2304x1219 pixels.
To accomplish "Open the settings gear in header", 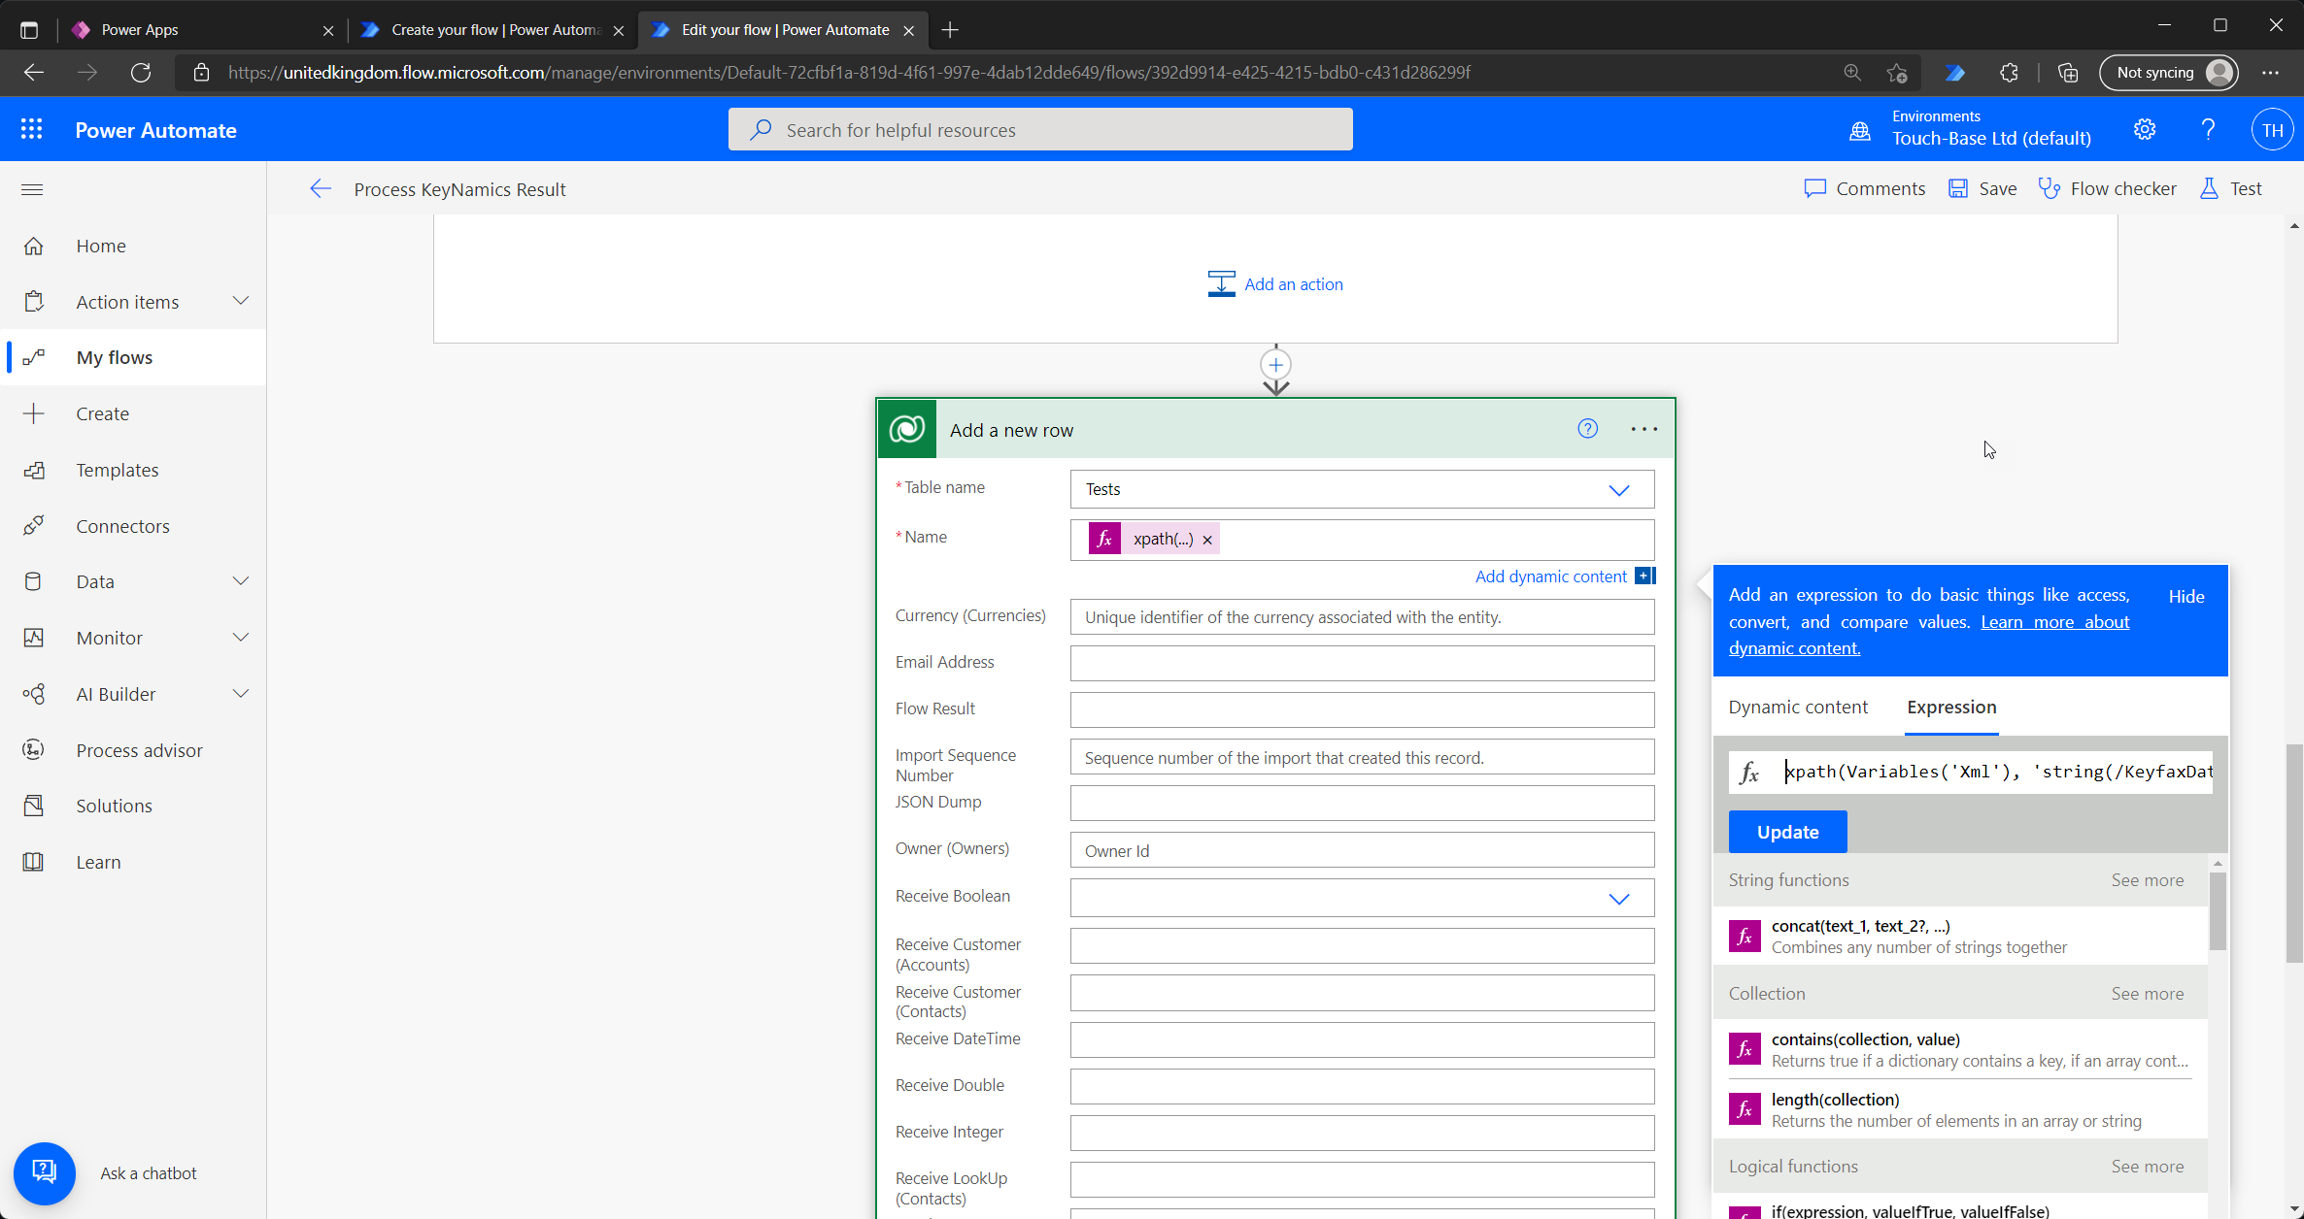I will [2144, 130].
